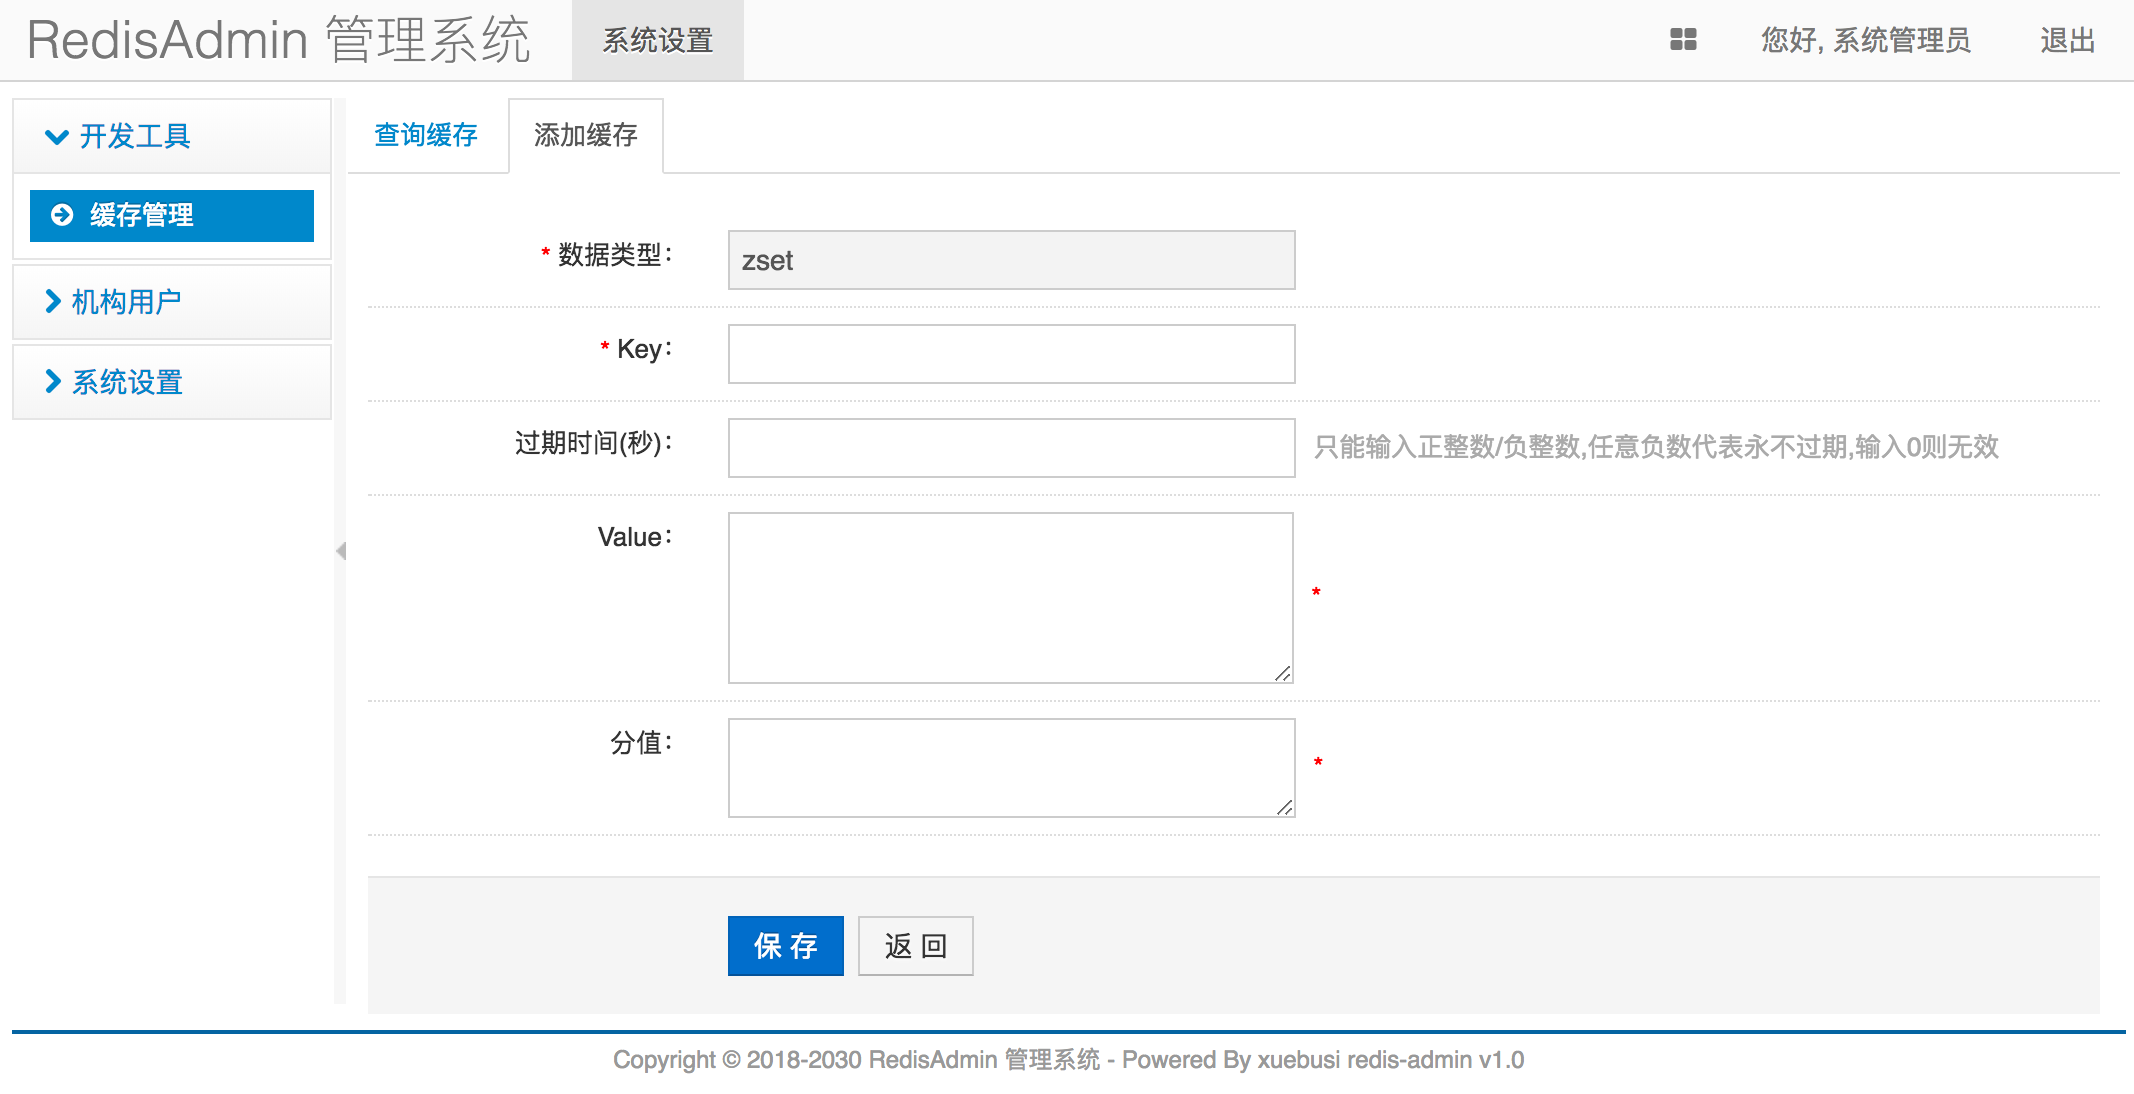Click the arrow icon beside 缓存管理
The image size is (2134, 1094).
click(x=62, y=215)
